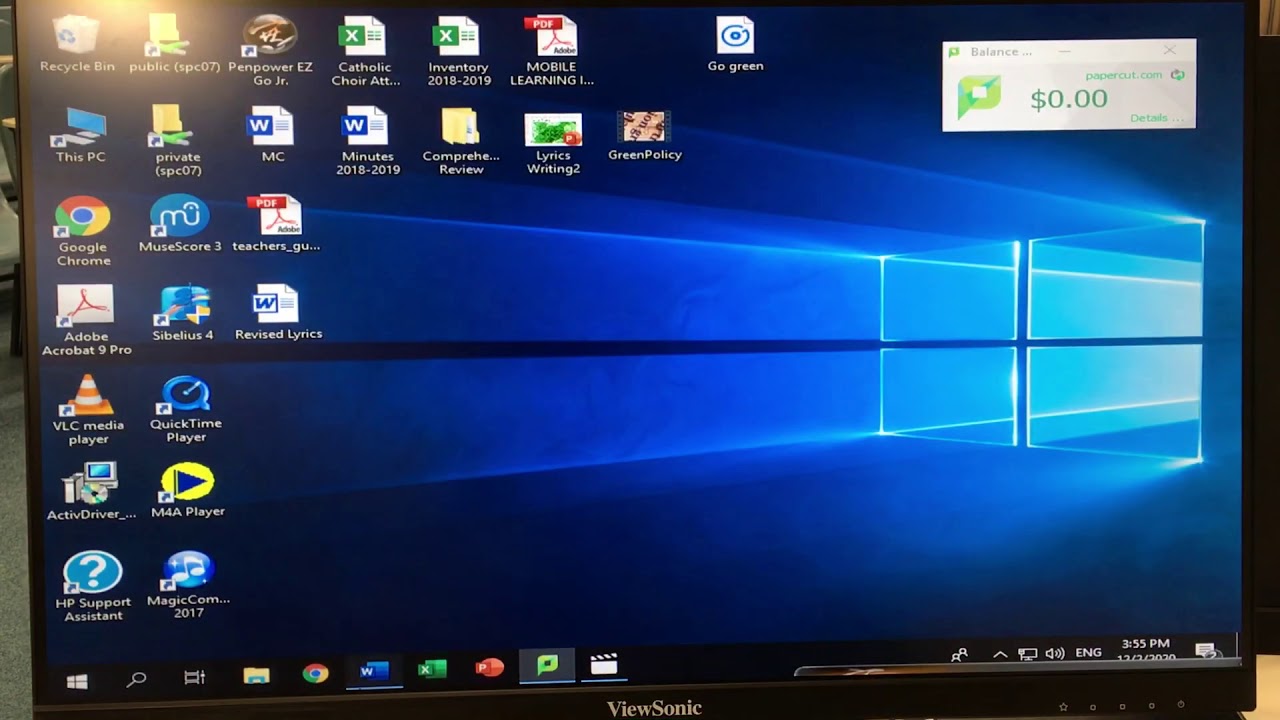The image size is (1280, 720).
Task: Select the This PC desktop icon
Action: tap(80, 134)
